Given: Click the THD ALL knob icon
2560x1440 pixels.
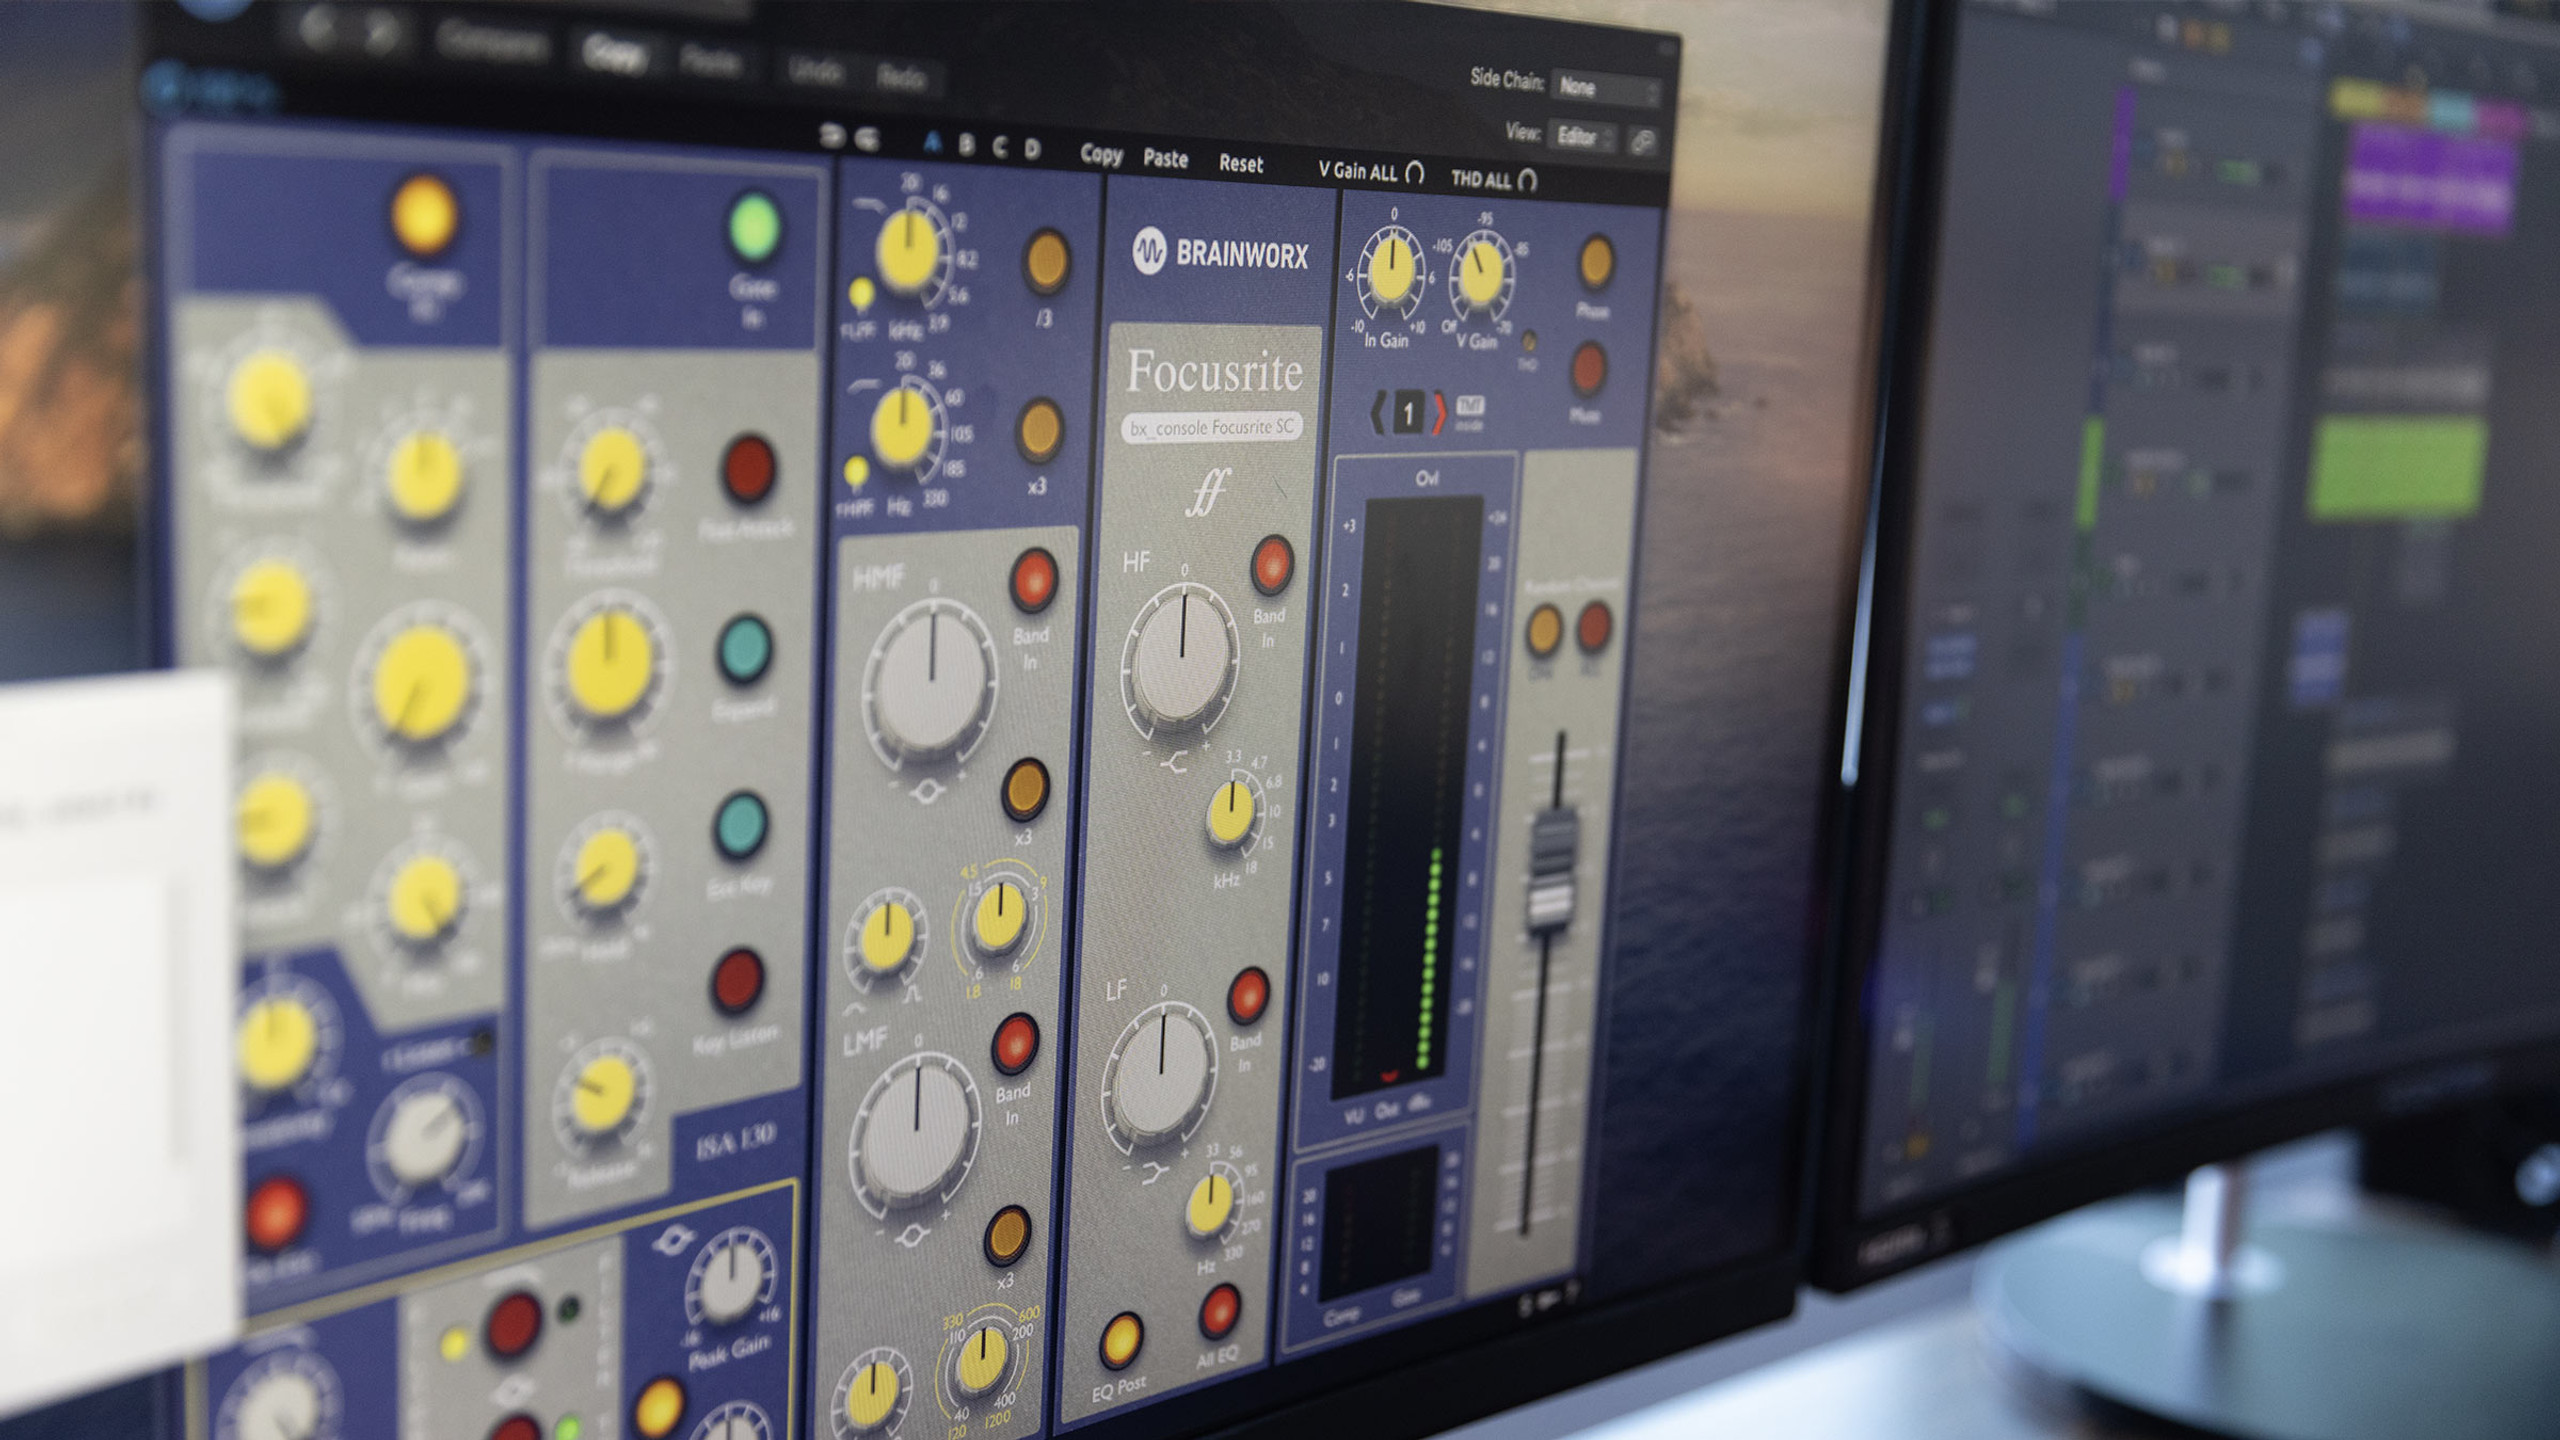Looking at the screenshot, I should coord(1527,180).
